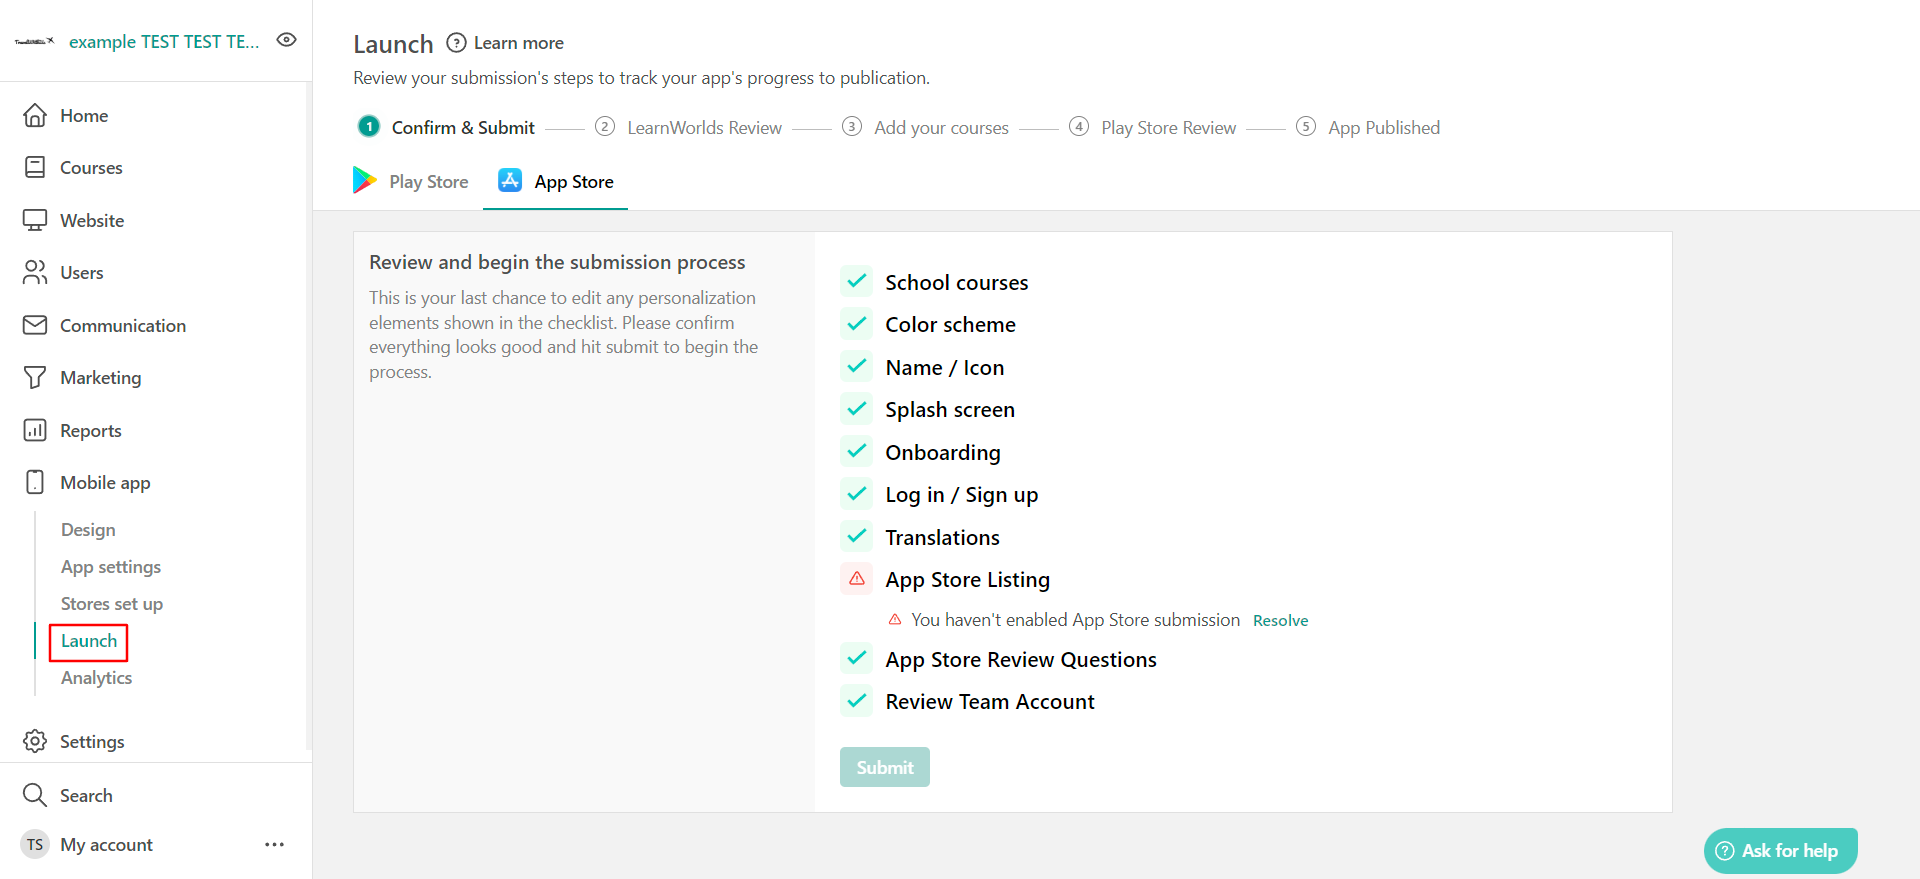1920x879 pixels.
Task: Click the Onboarding checklist label
Action: click(x=943, y=453)
